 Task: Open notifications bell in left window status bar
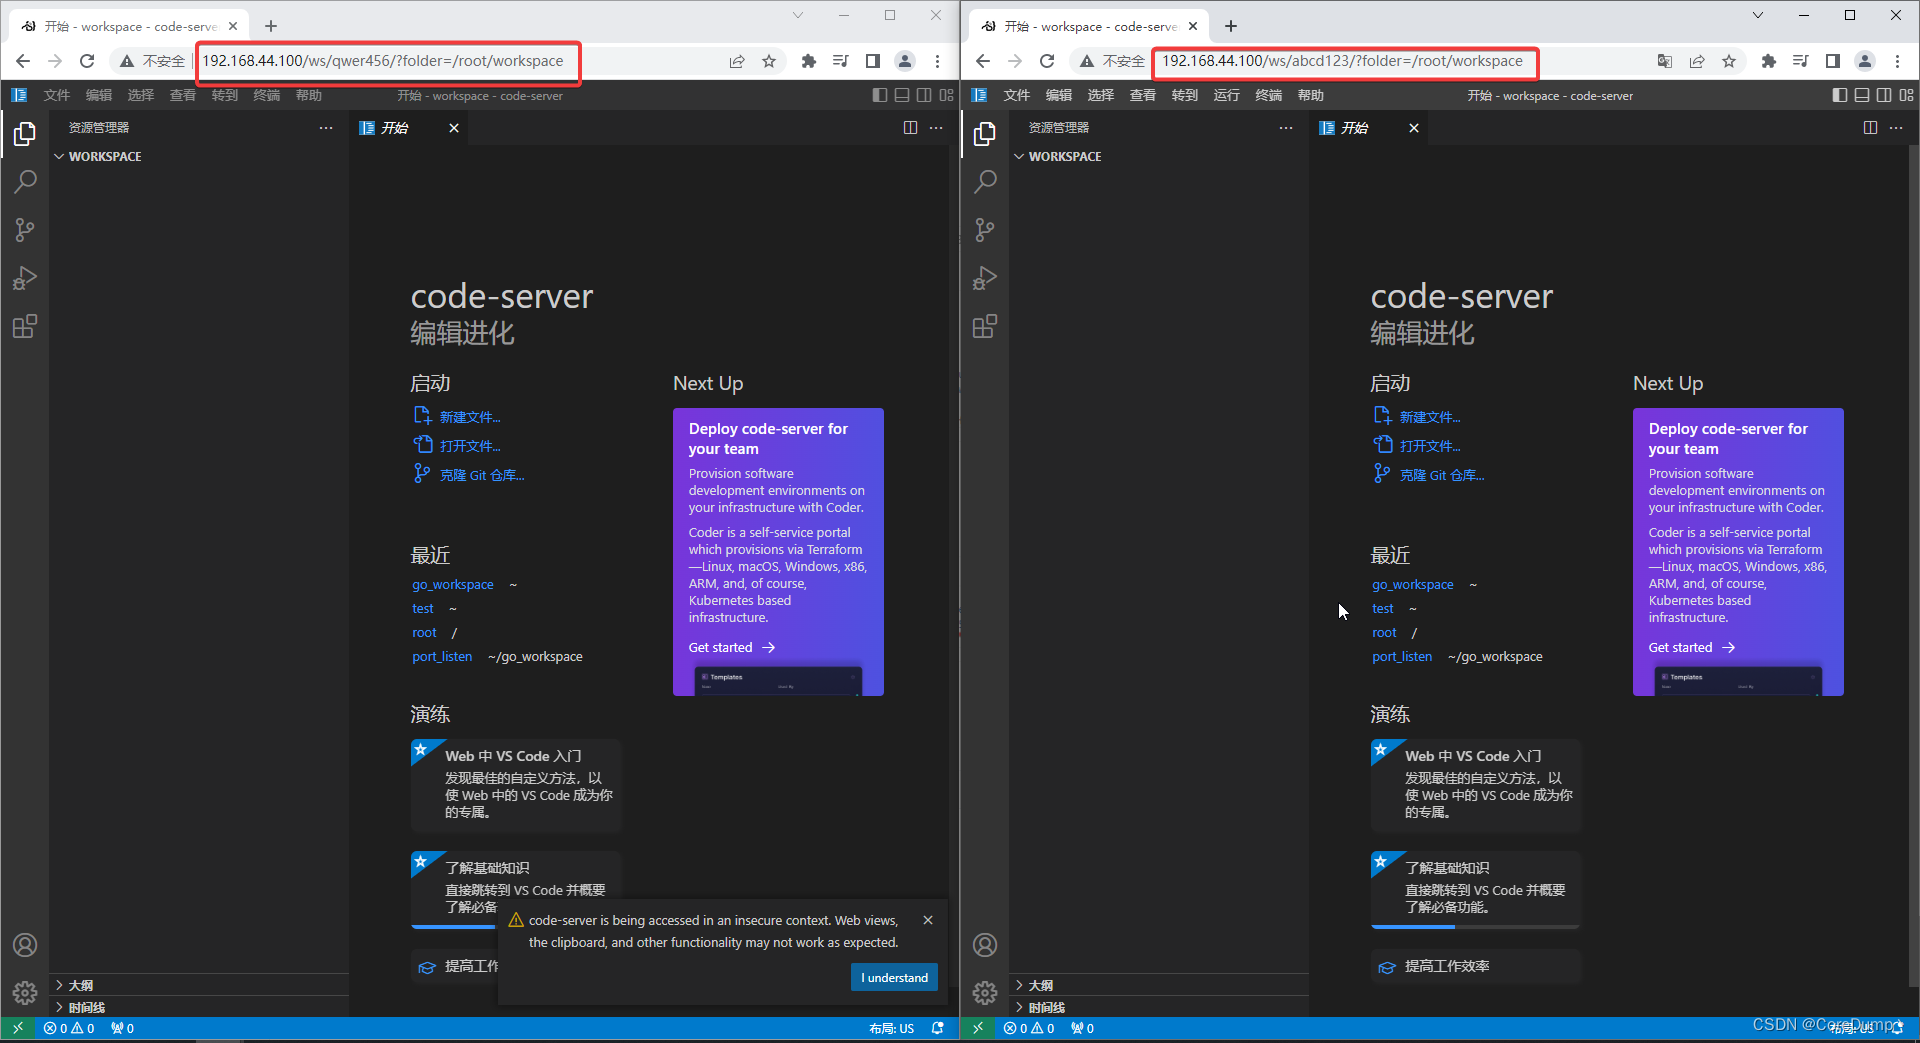point(937,1028)
